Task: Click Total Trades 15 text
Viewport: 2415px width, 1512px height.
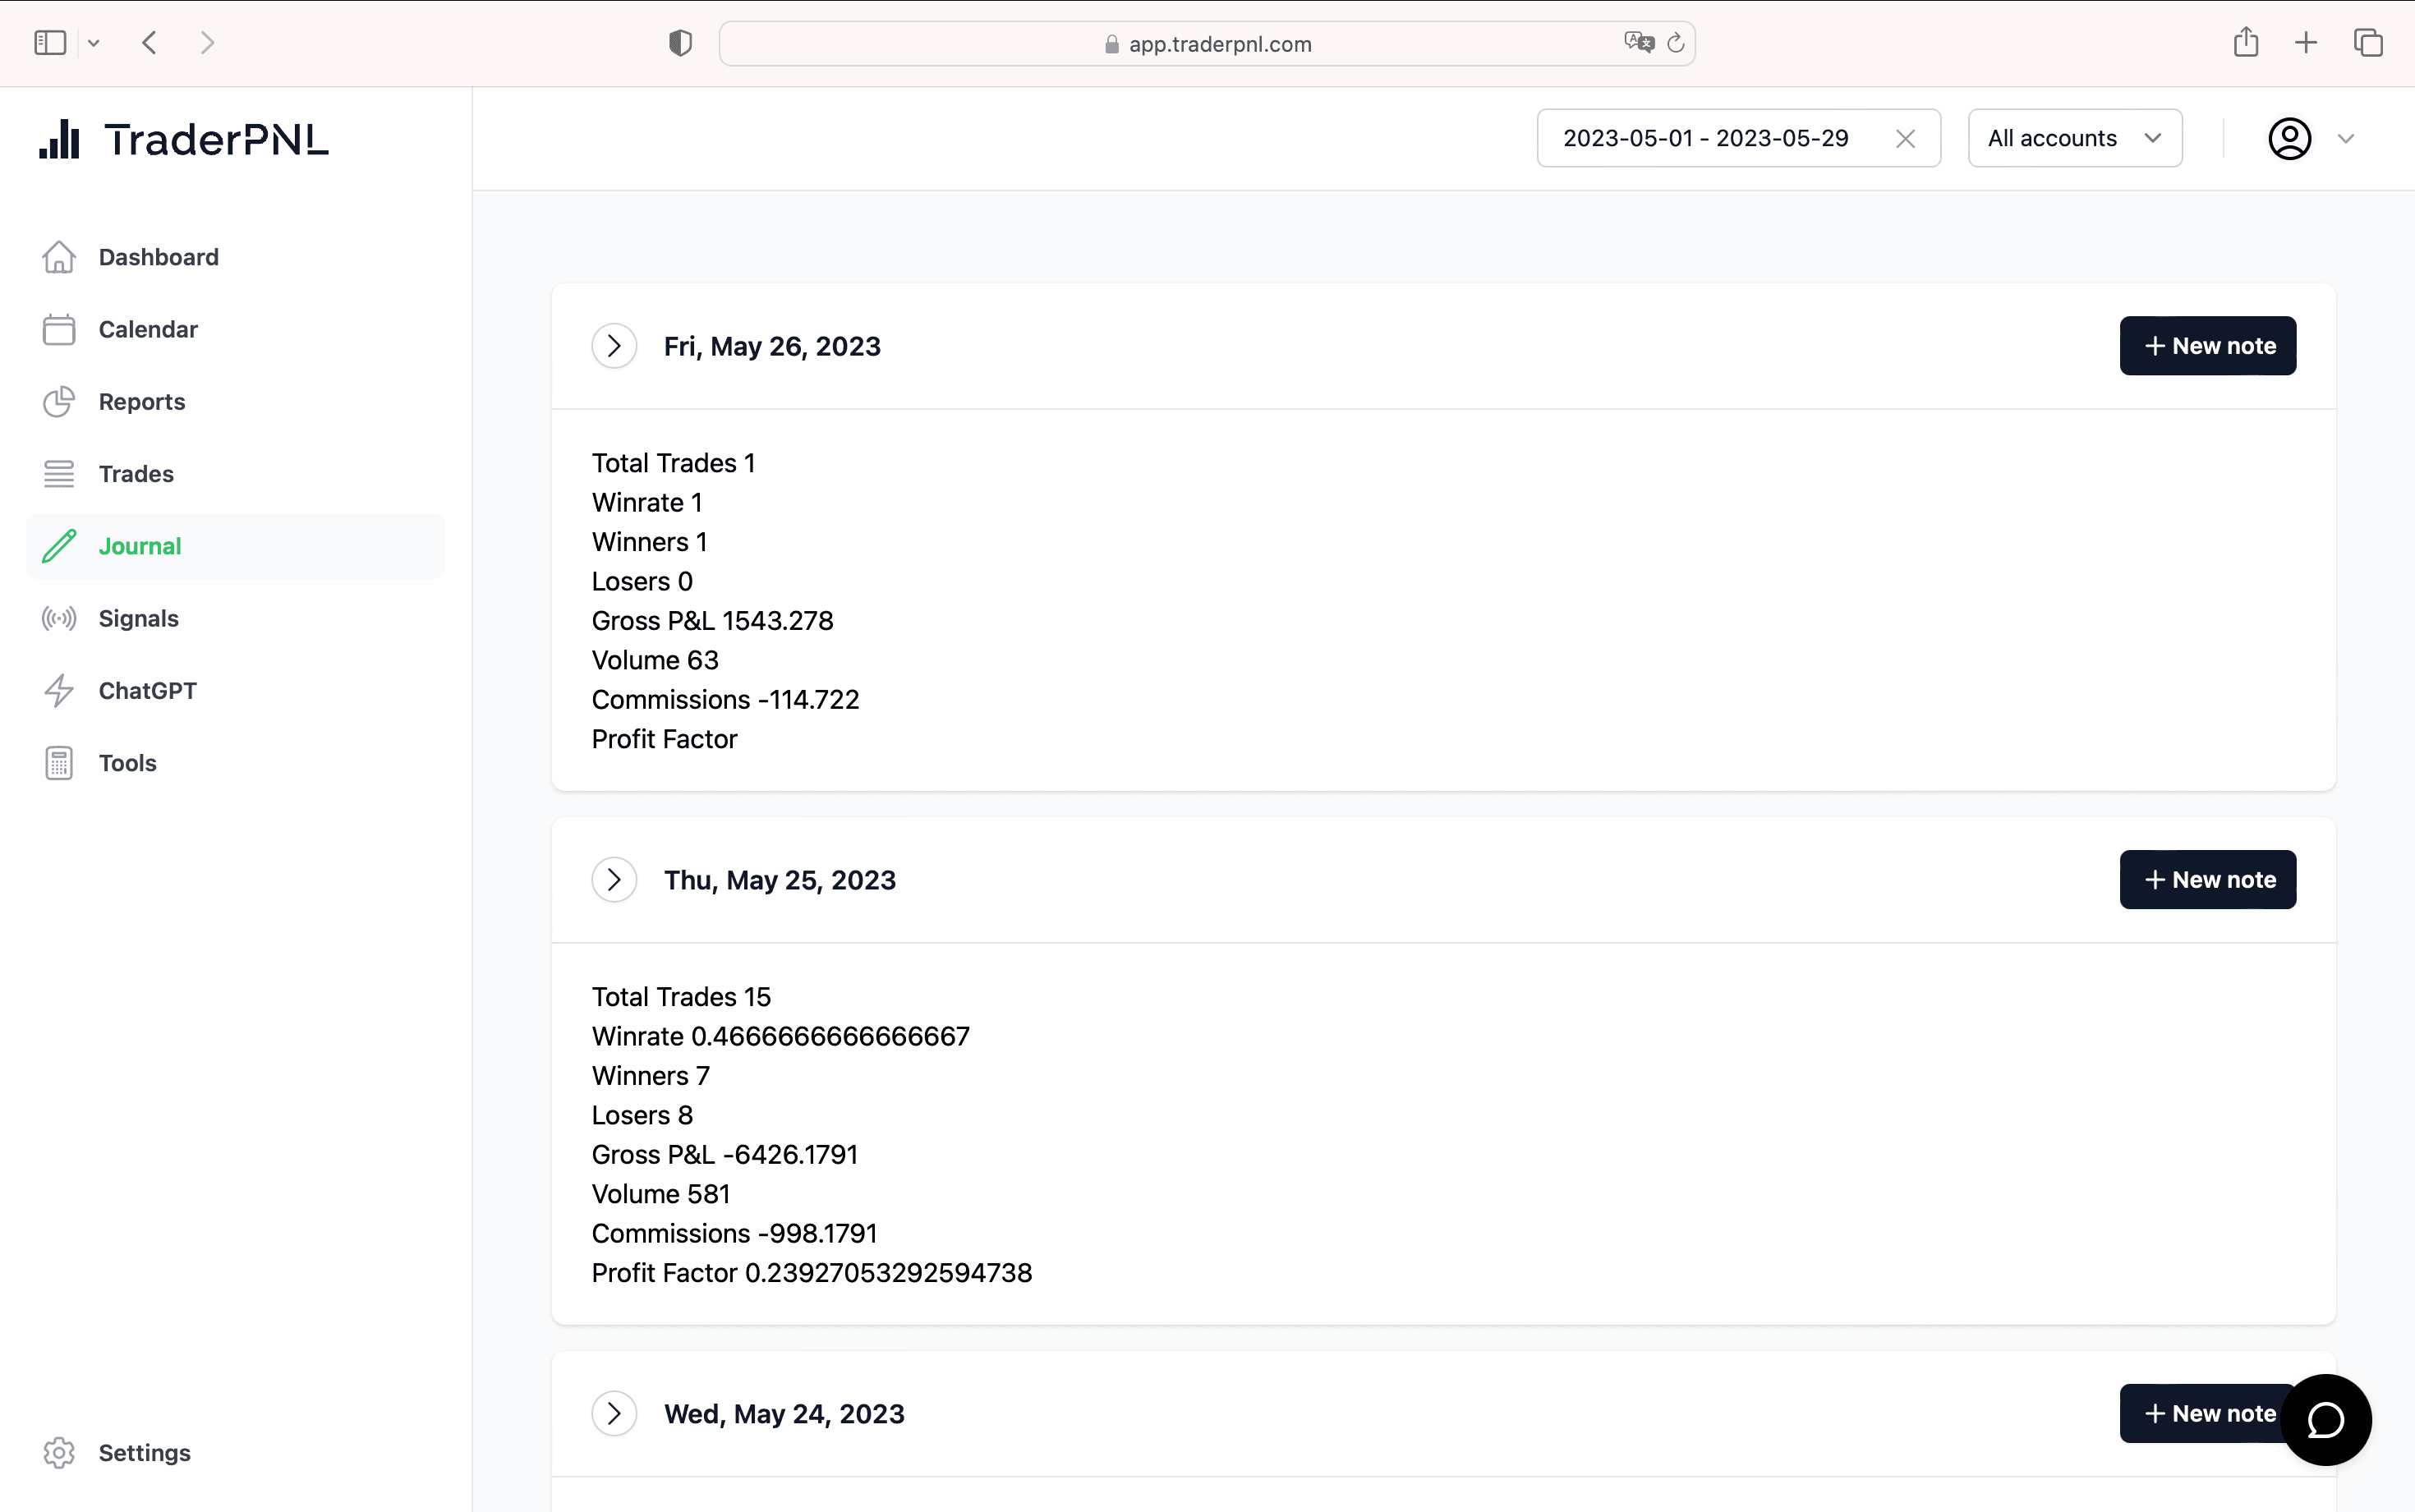Action: coord(681,997)
